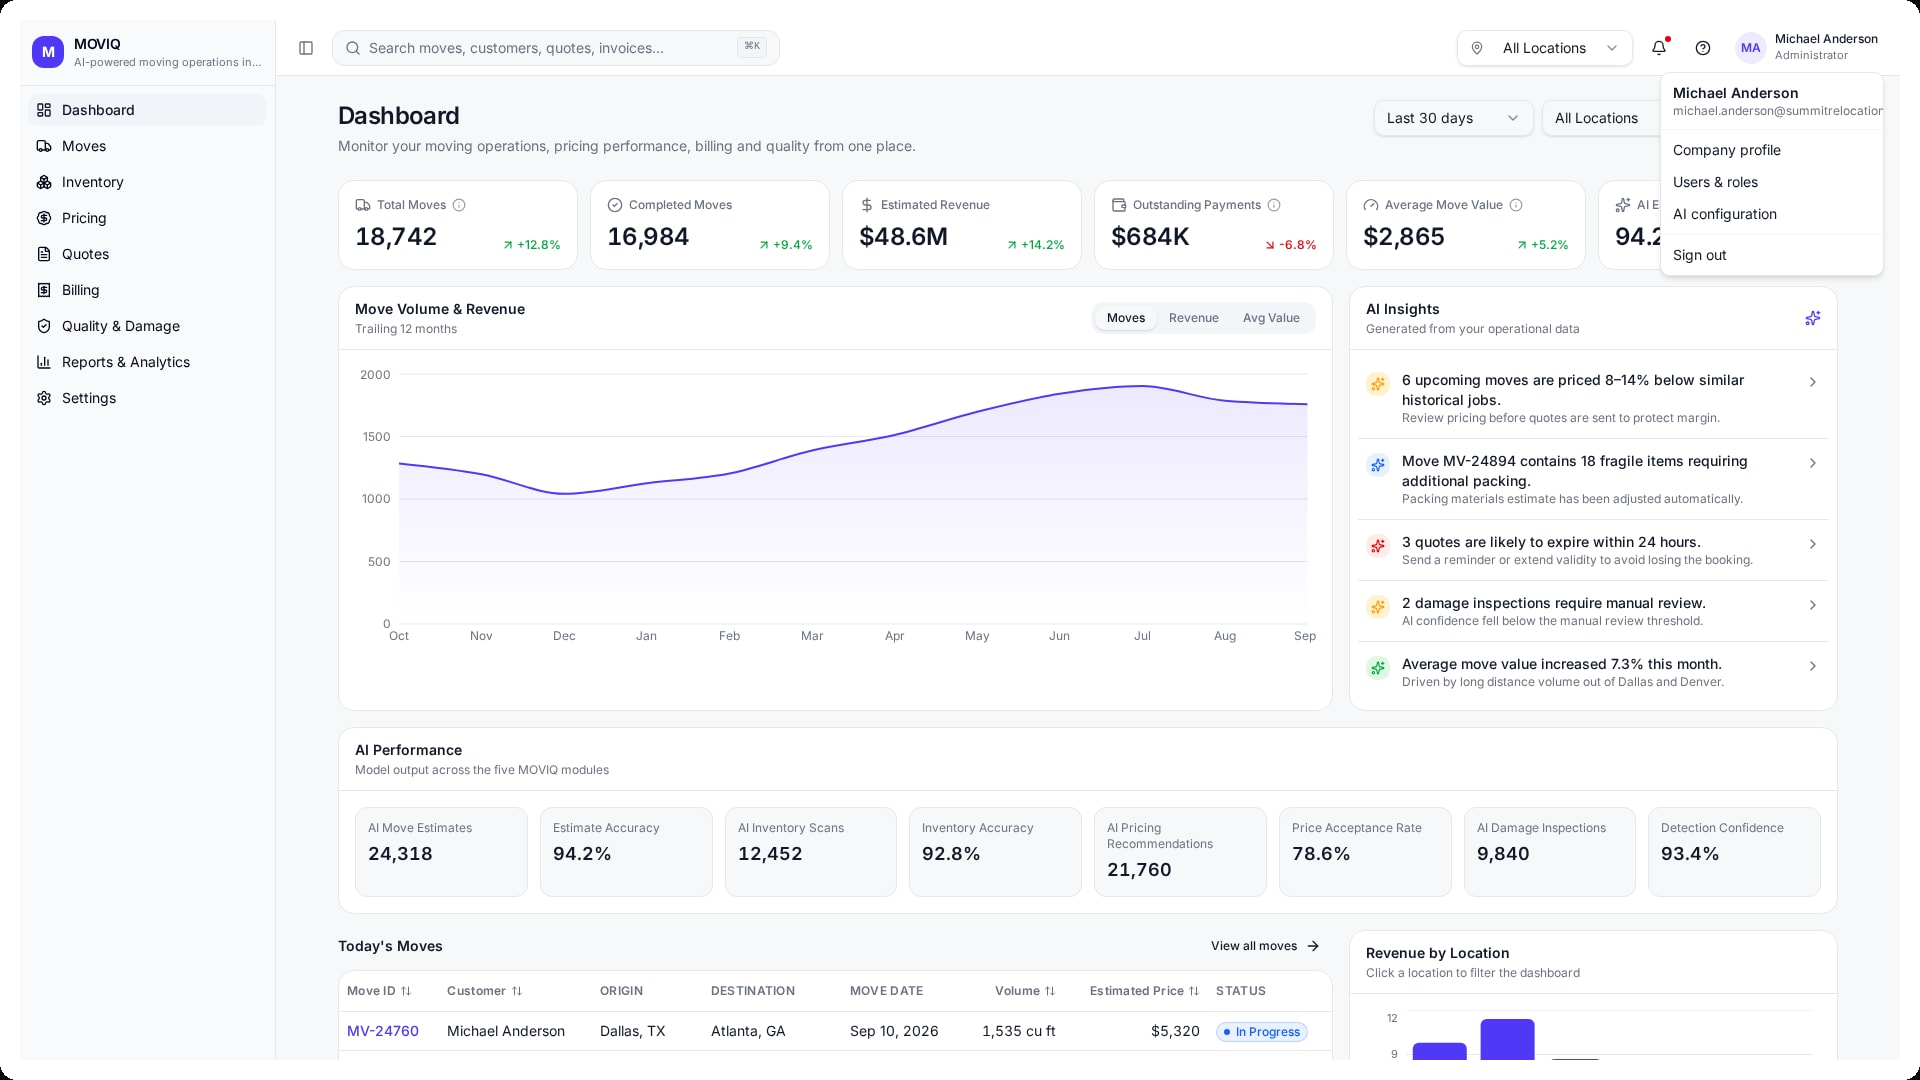The image size is (1920, 1080).
Task: Click the Detection Confidence 93.4% card
Action: point(1734,852)
